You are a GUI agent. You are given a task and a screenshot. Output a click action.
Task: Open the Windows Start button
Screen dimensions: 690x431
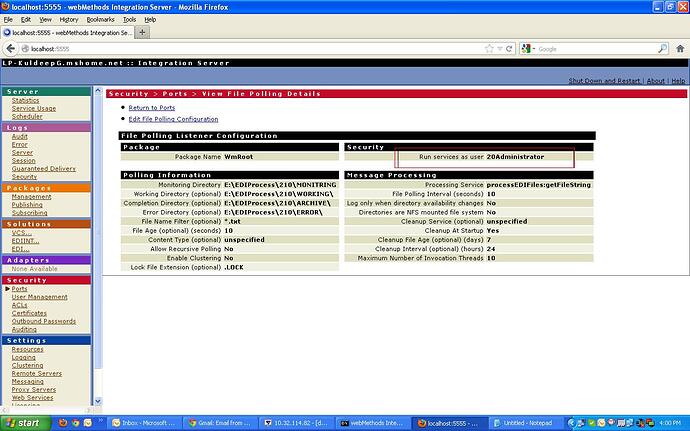tap(25, 423)
